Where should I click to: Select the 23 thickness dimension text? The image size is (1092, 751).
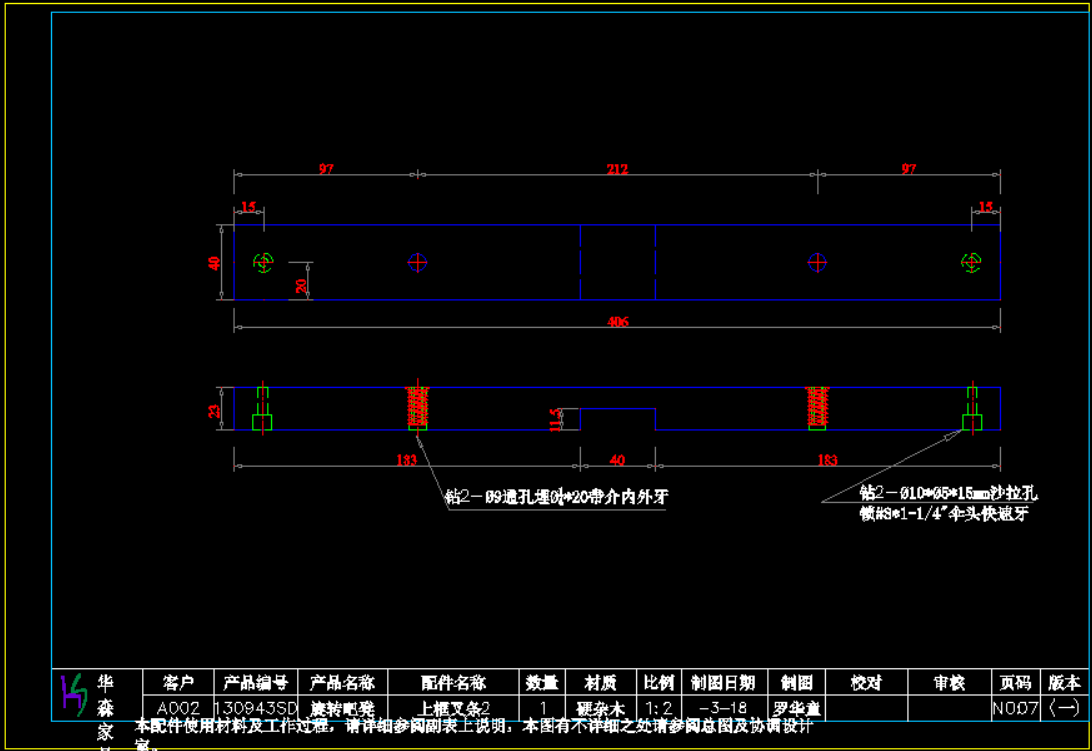pos(214,409)
